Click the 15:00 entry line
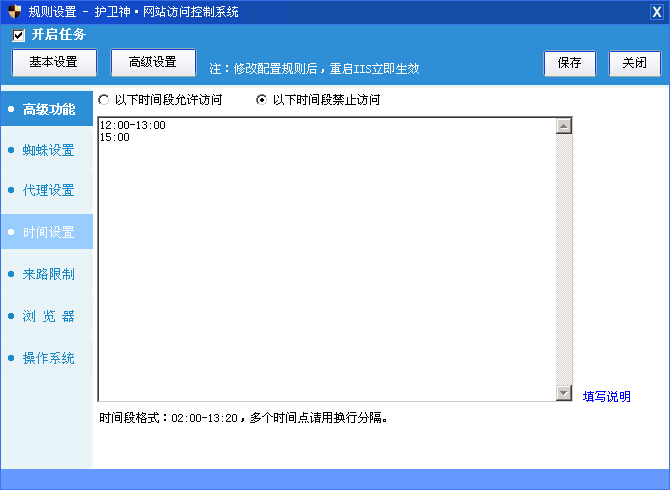This screenshot has width=670, height=490. pos(115,137)
